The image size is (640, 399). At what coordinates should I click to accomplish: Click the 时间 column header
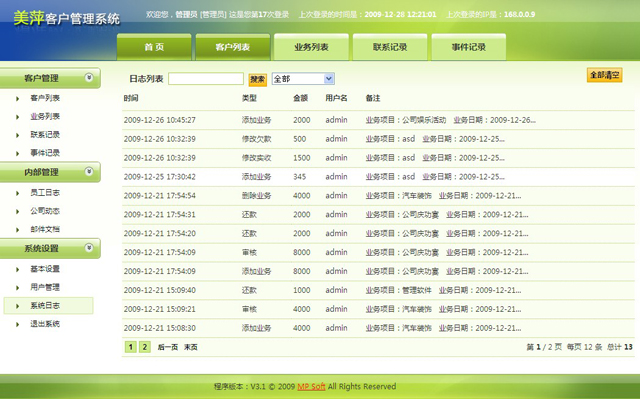(131, 98)
